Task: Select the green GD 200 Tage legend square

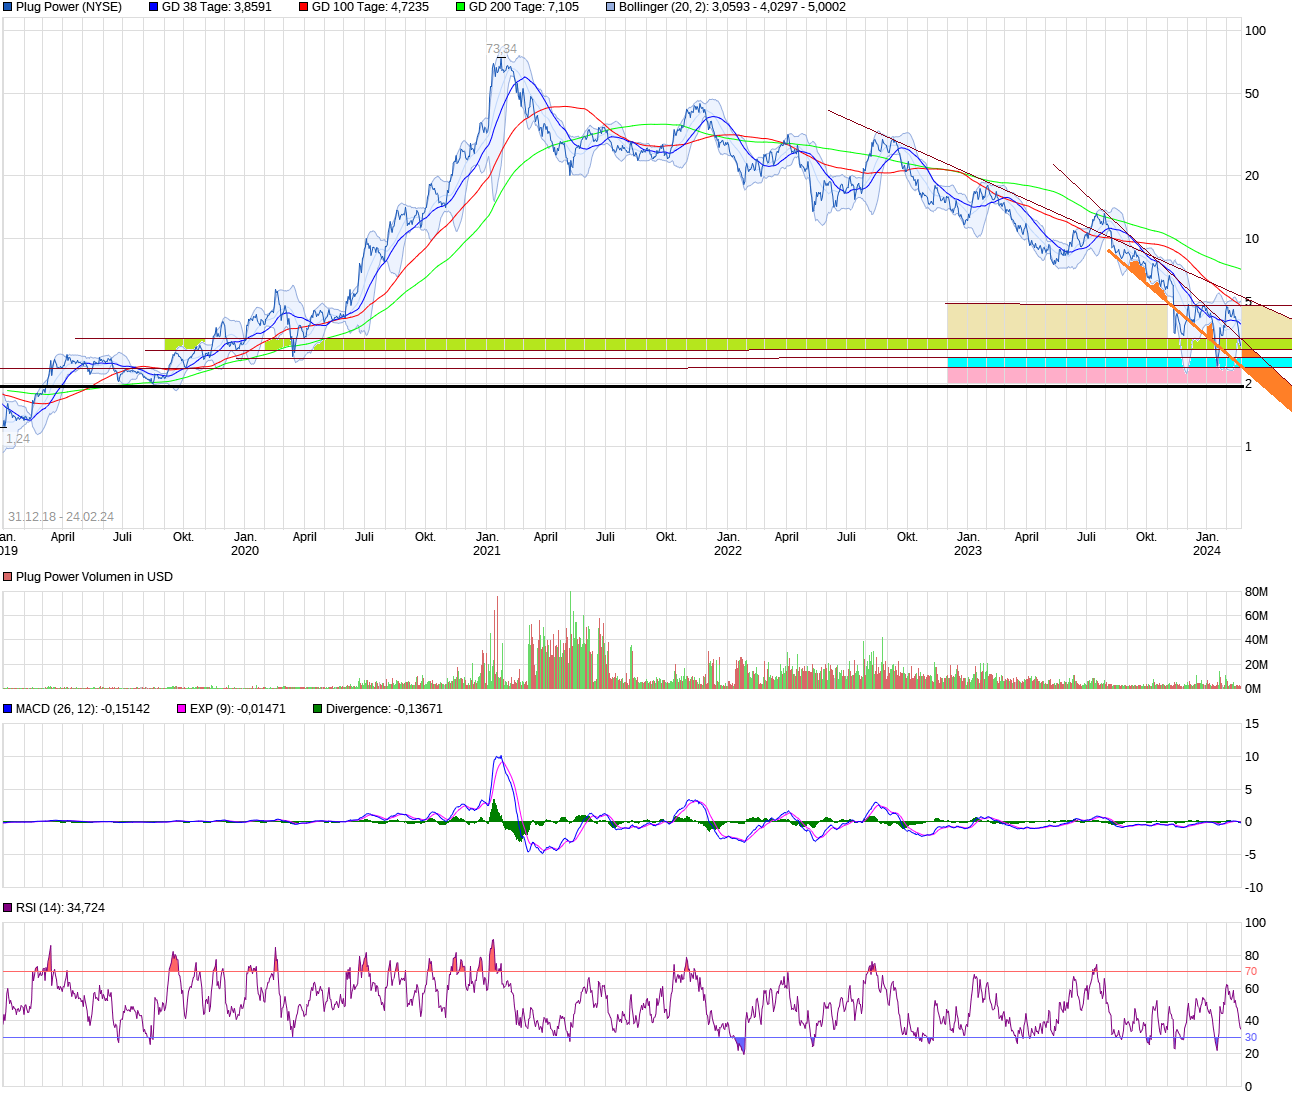Action: (x=461, y=7)
